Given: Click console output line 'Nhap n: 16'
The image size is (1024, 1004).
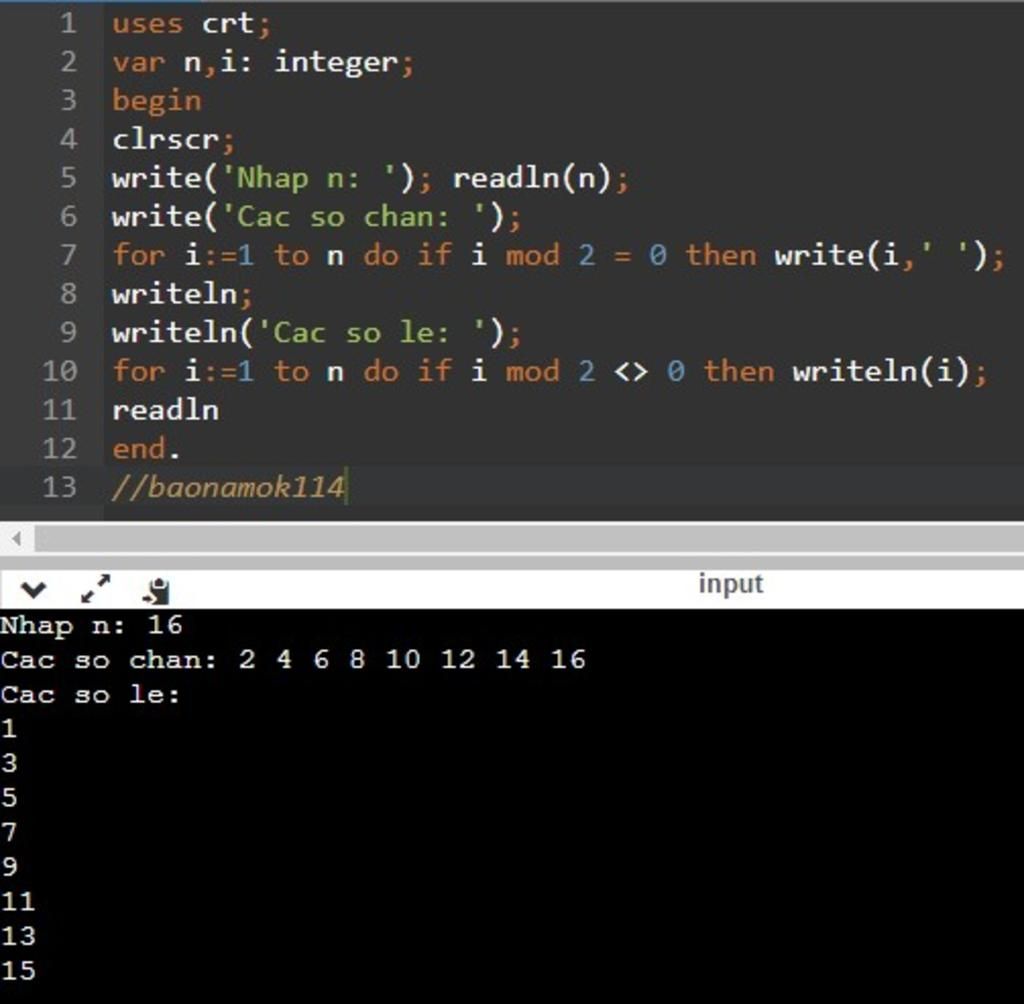Looking at the screenshot, I should click(91, 626).
